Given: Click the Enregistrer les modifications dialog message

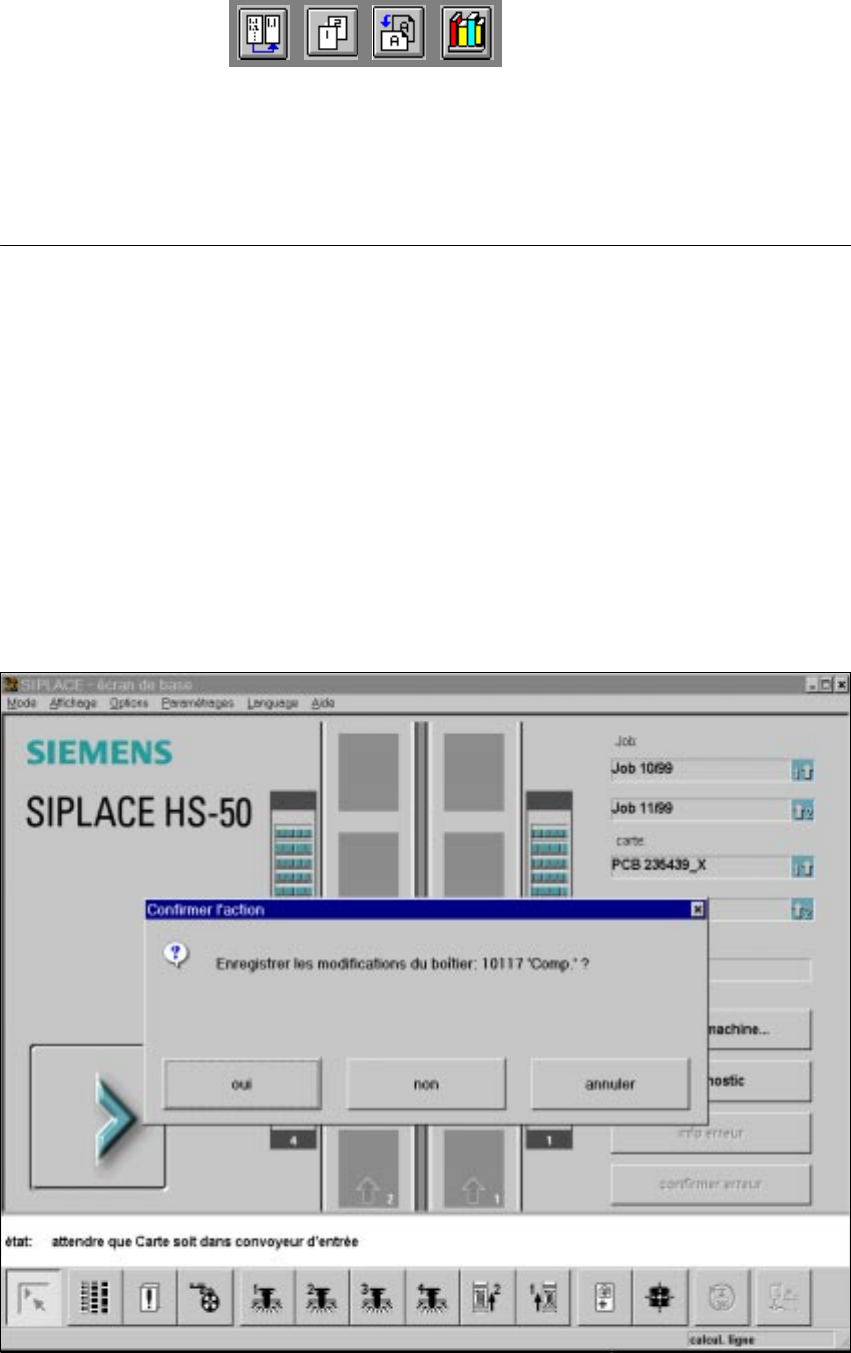Looking at the screenshot, I should coord(402,965).
